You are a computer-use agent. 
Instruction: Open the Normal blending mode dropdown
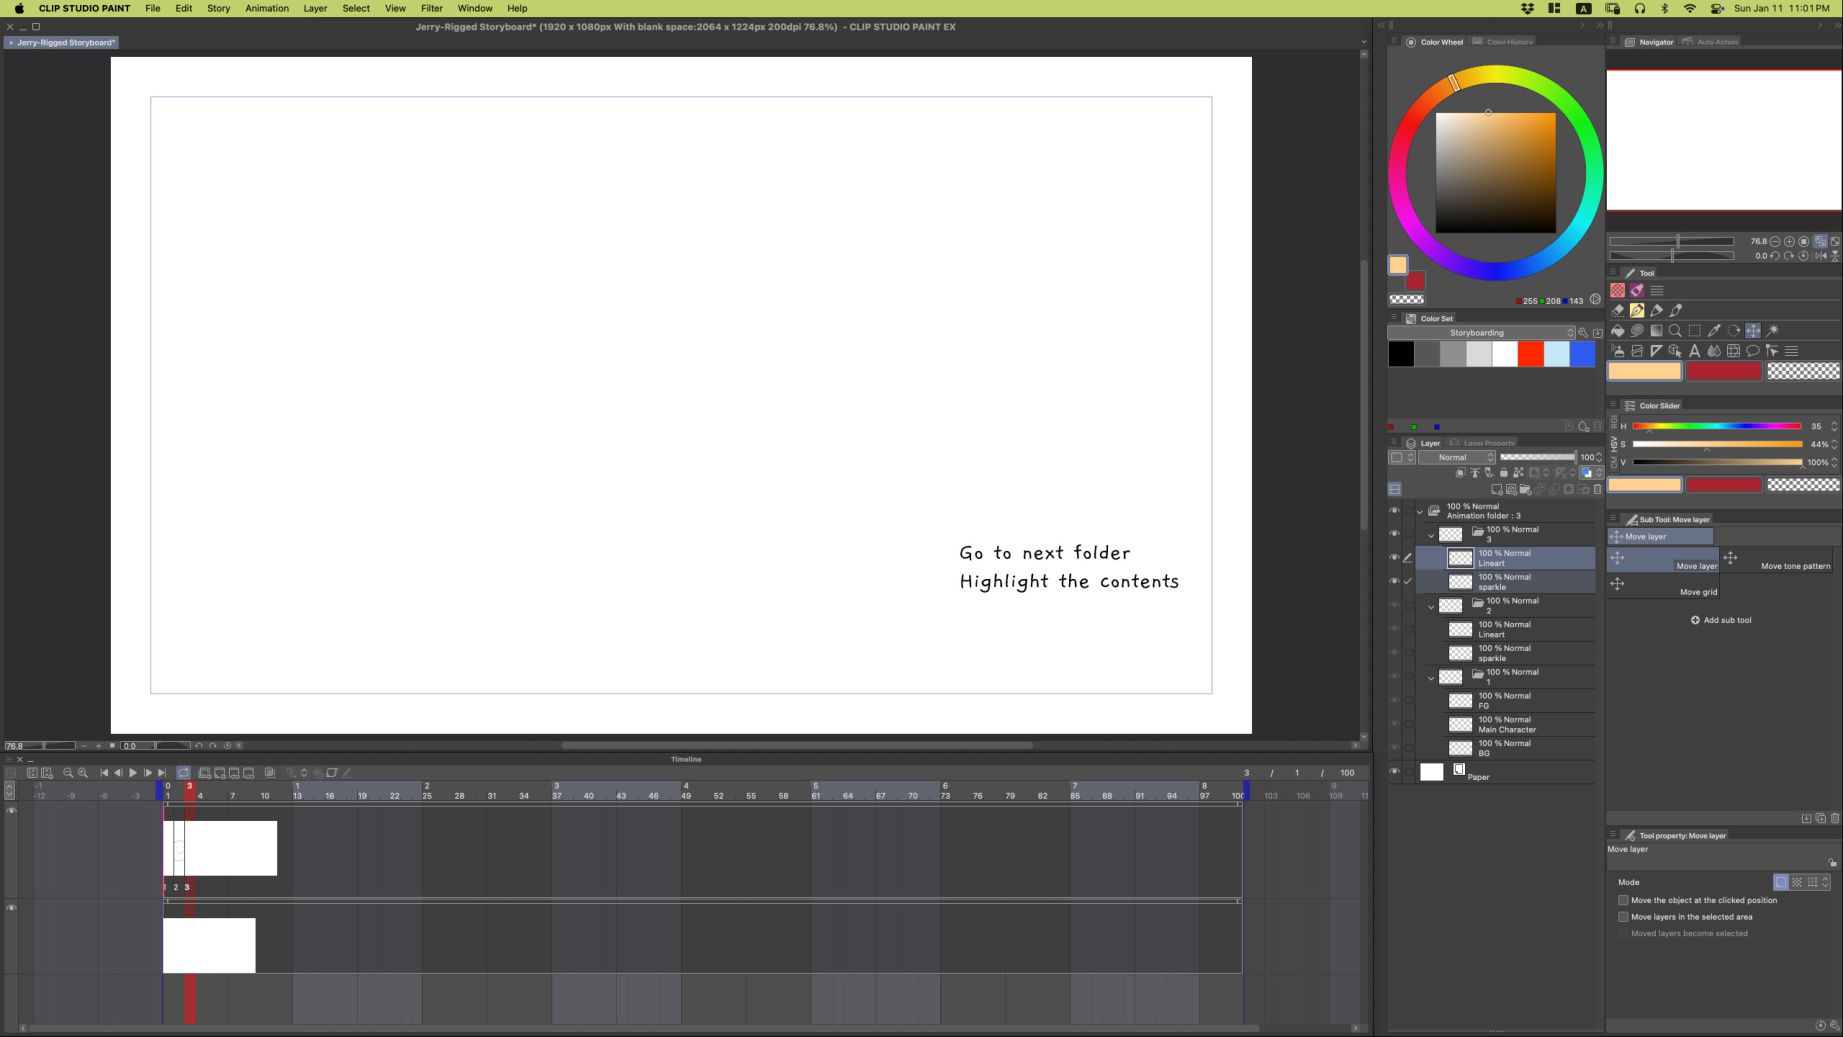(x=1457, y=457)
